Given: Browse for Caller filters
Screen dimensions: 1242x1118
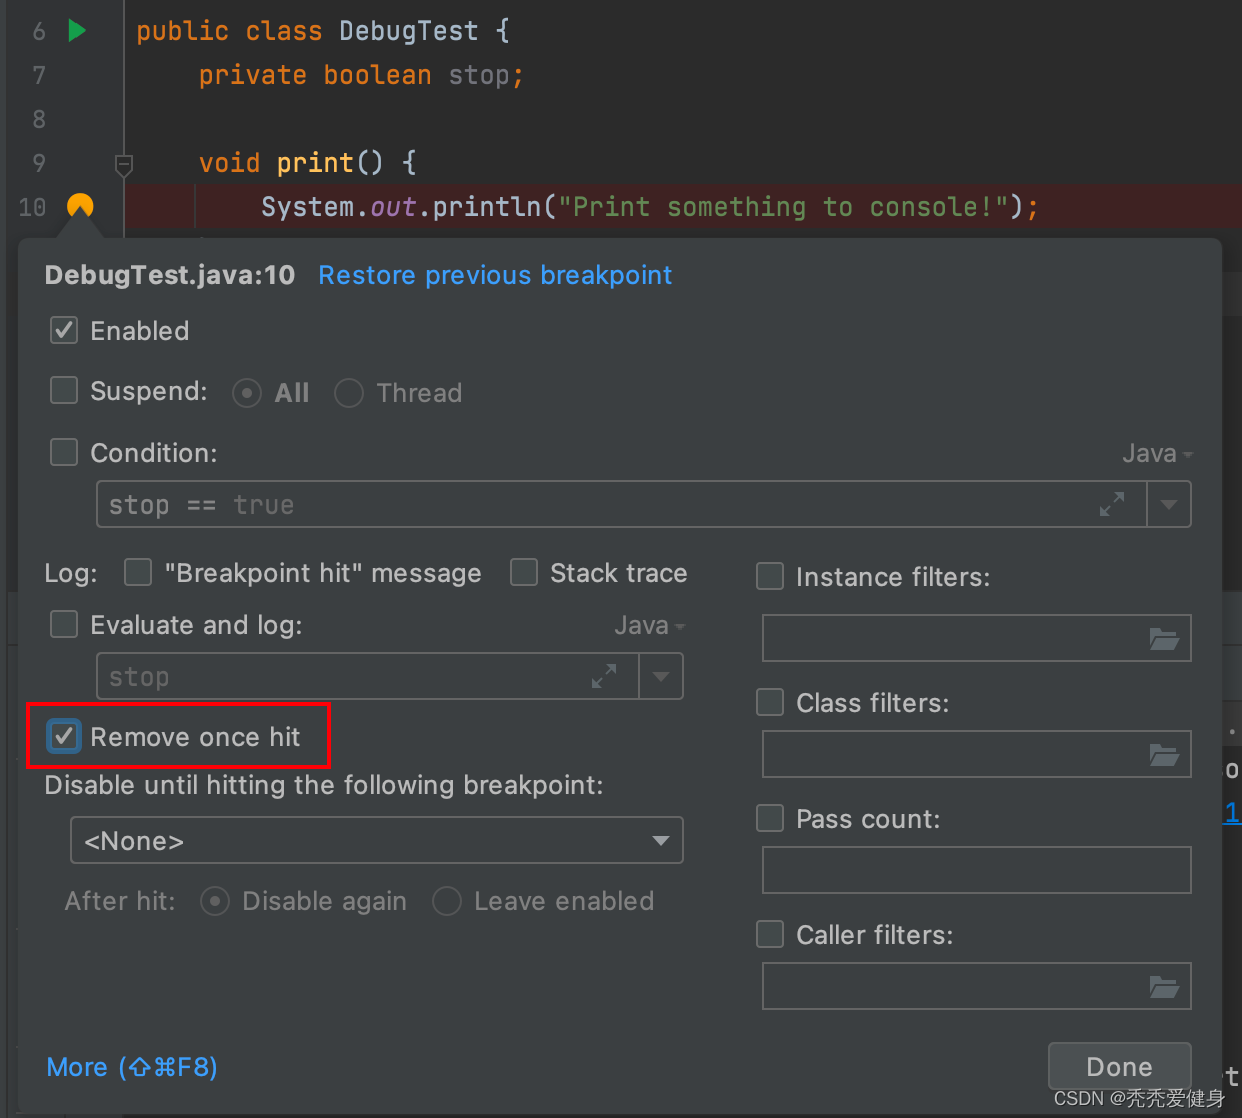Looking at the screenshot, I should click(x=1164, y=986).
